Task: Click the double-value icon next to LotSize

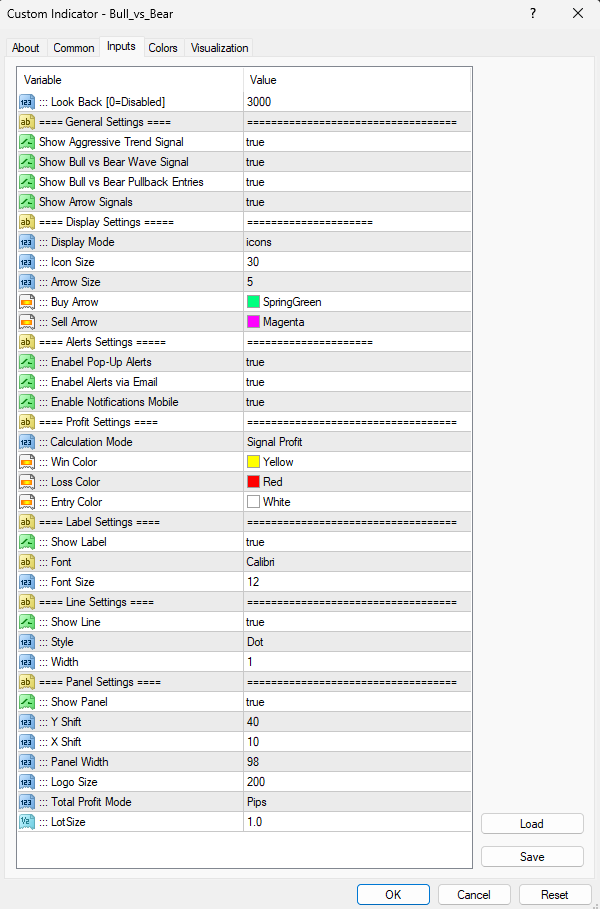Action: 27,822
